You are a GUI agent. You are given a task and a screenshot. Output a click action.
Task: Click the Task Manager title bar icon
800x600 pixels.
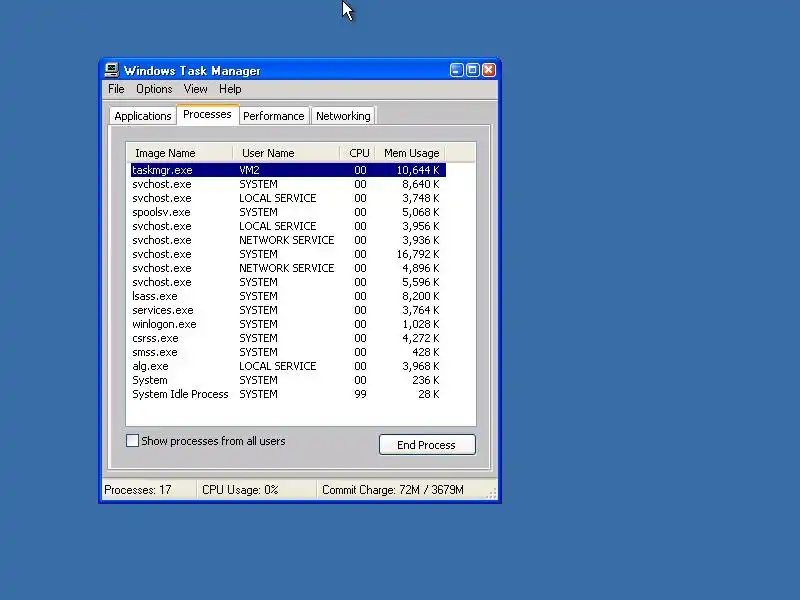(111, 70)
